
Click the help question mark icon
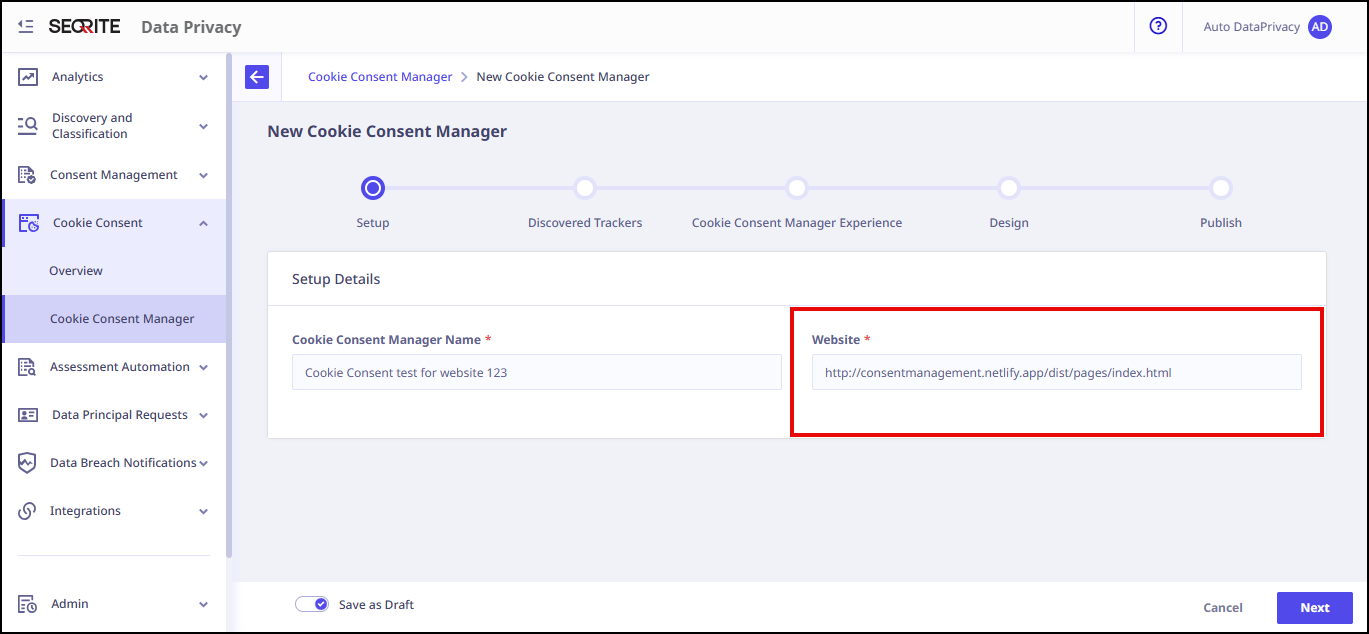(x=1158, y=27)
